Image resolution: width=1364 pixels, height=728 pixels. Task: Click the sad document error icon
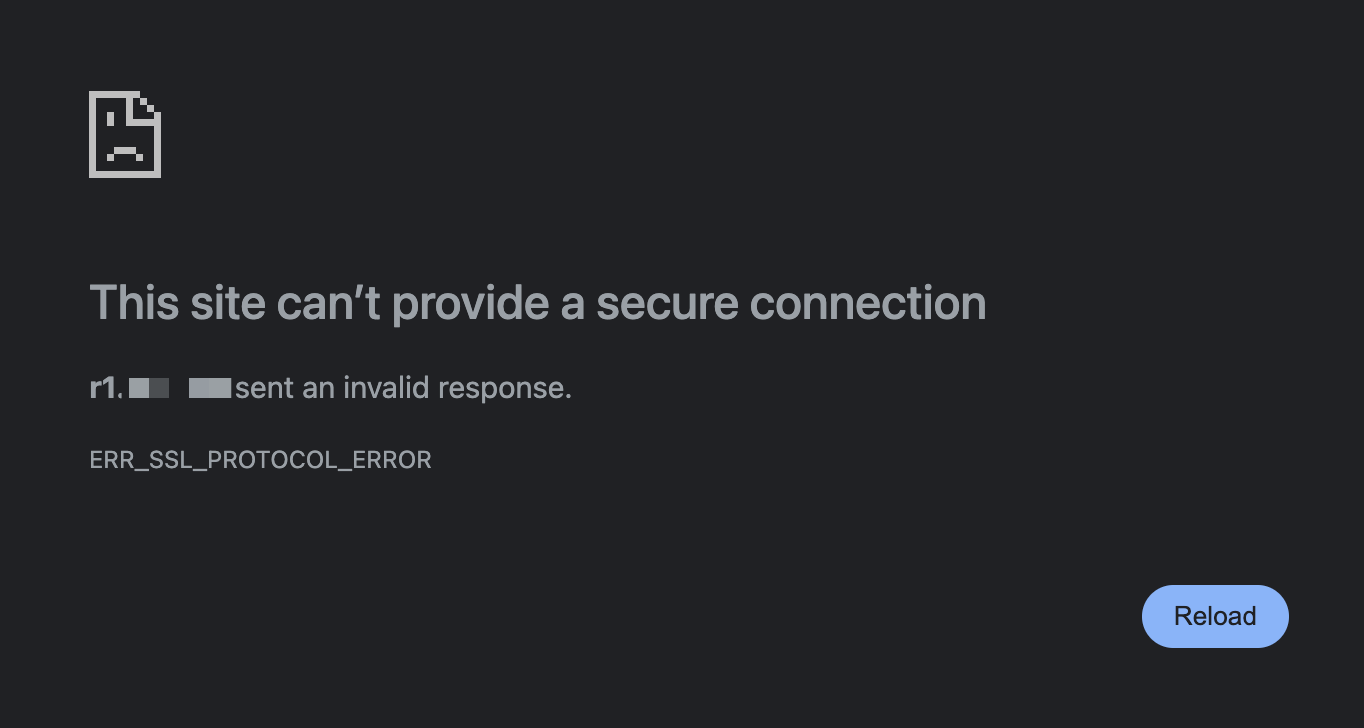click(125, 134)
